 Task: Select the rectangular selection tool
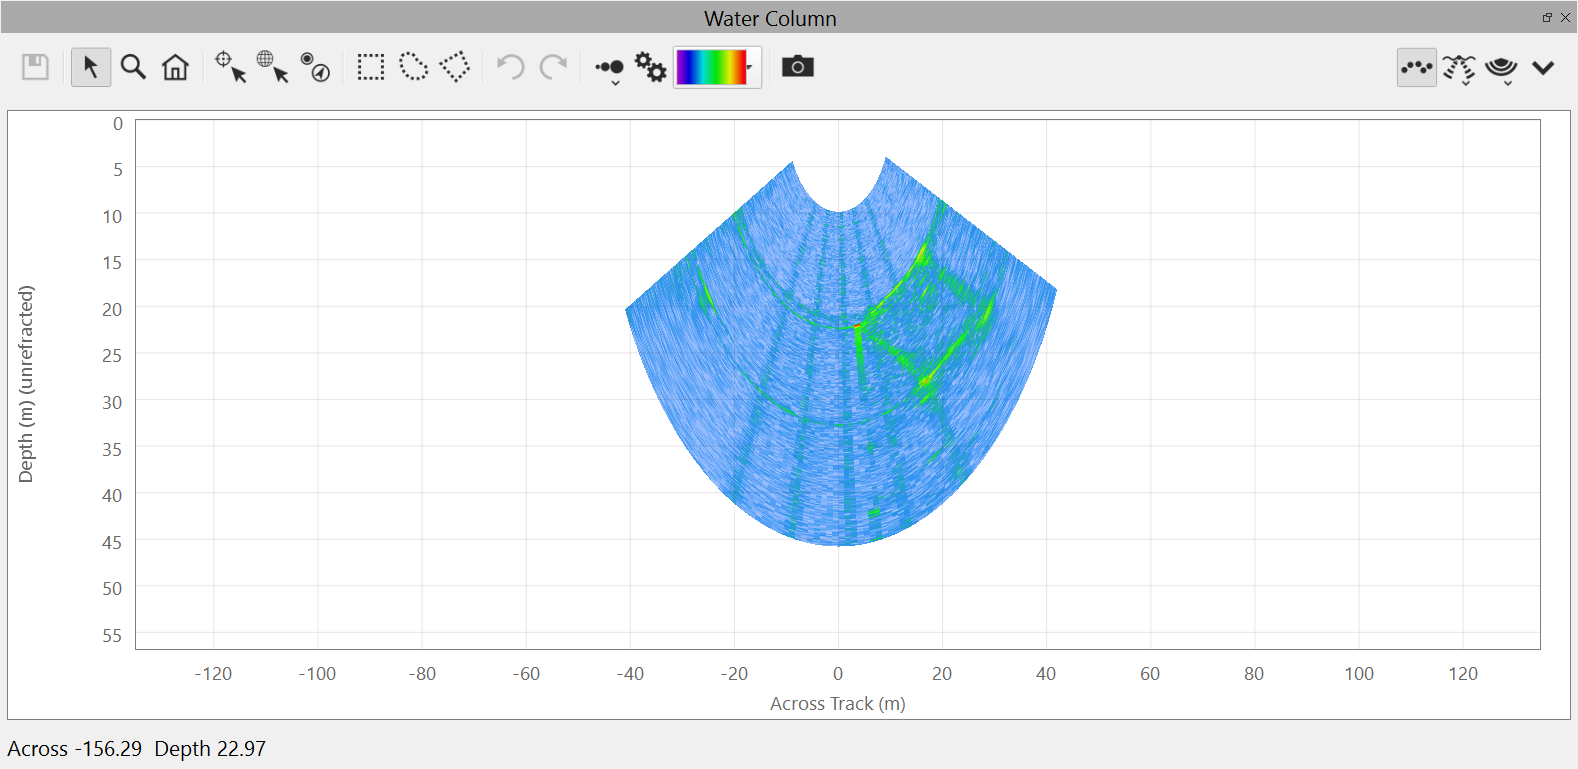pos(371,67)
